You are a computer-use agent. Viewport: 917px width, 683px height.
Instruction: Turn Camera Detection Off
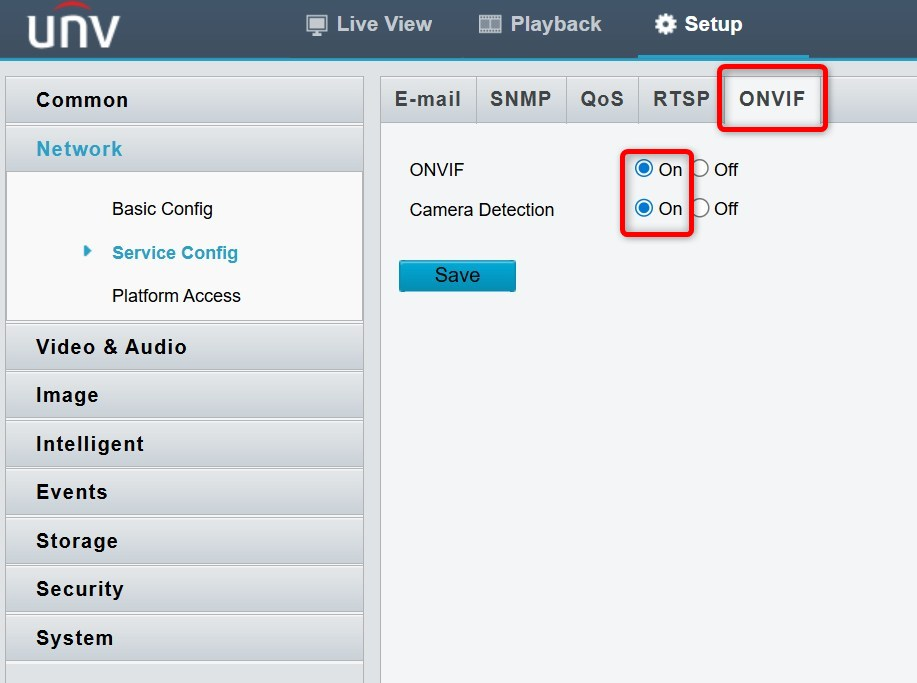[701, 208]
